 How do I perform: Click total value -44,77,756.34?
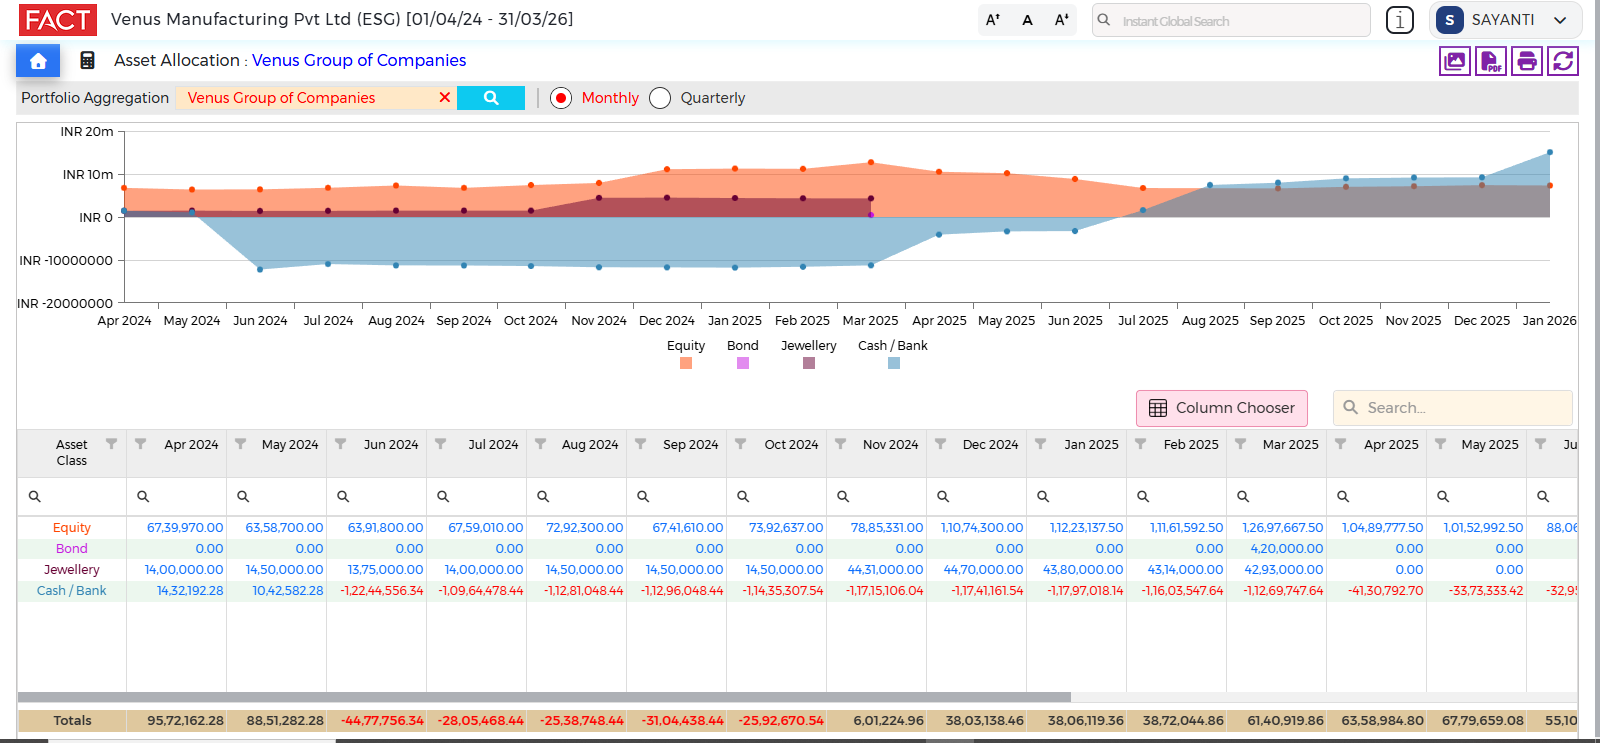point(382,721)
